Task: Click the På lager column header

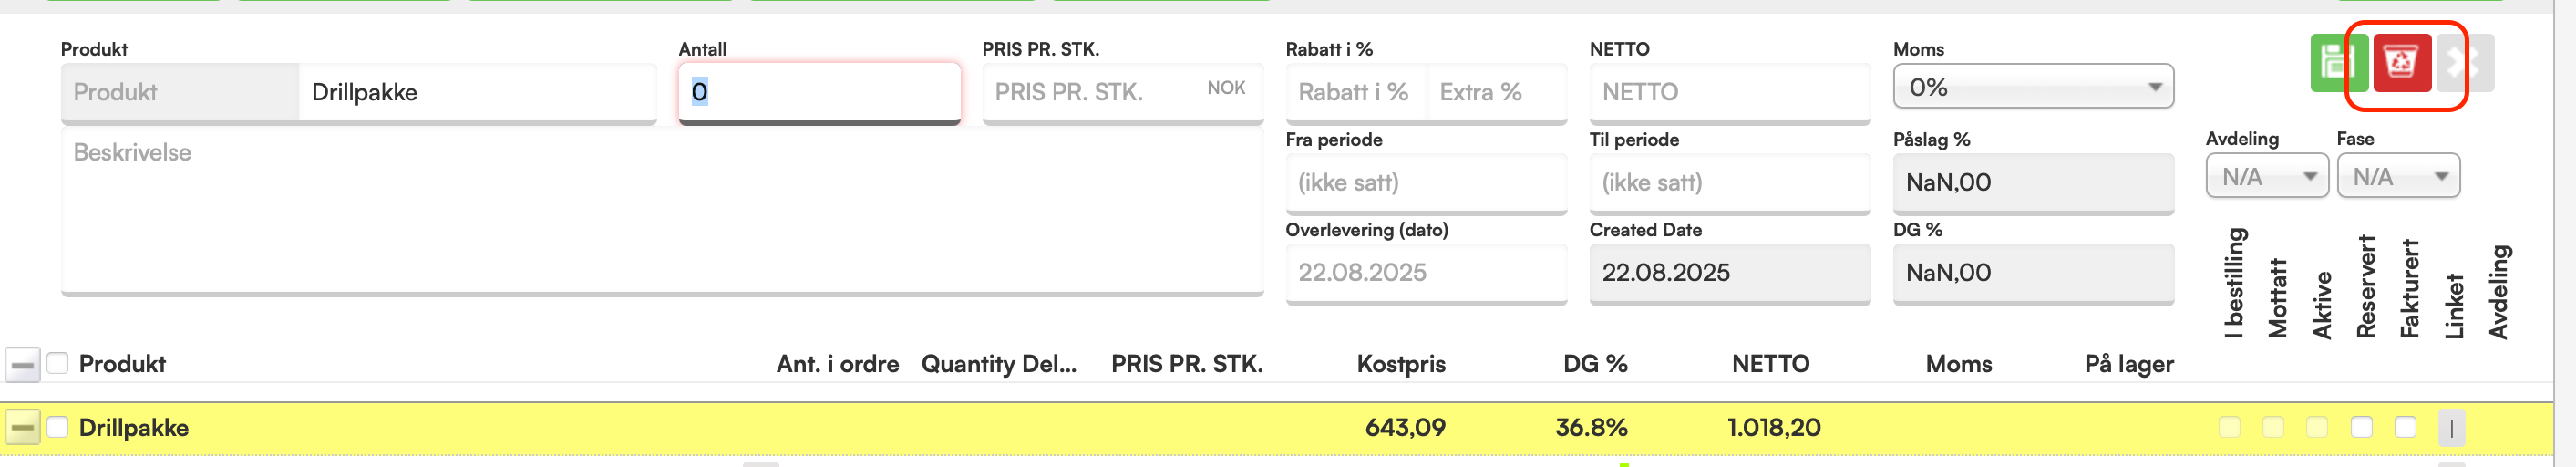Action: [2129, 364]
